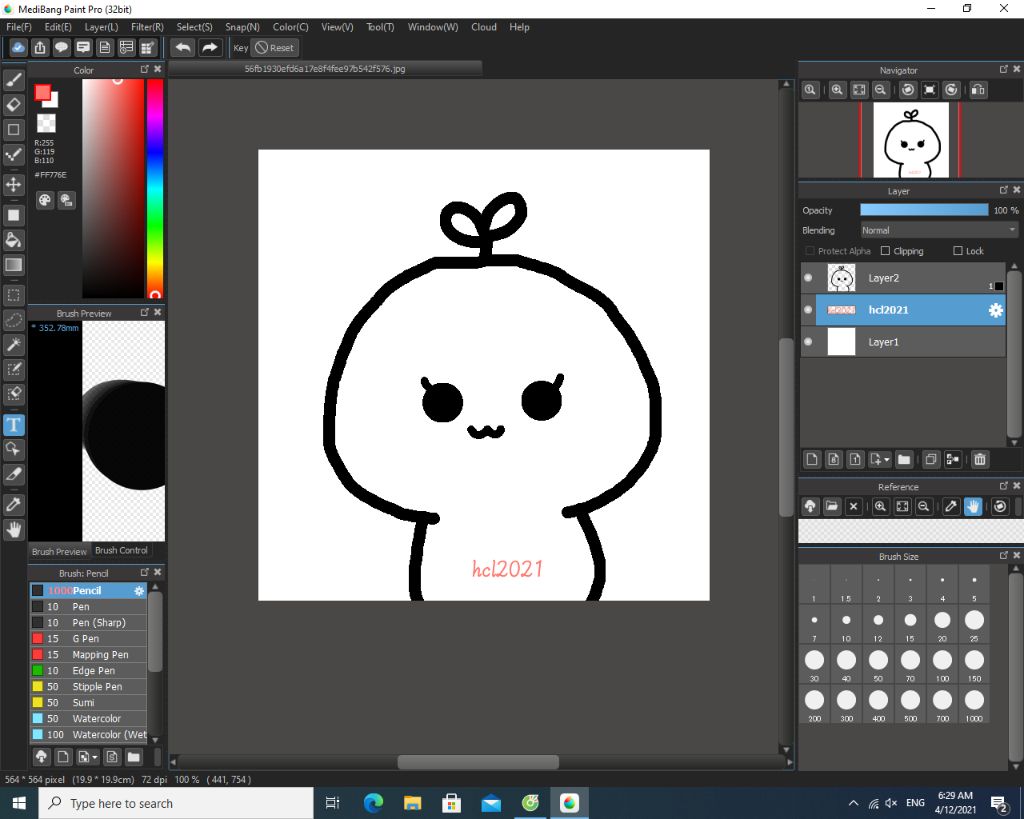Viewport: 1024px width, 819px height.
Task: Enable the Clipping checkbox
Action: [885, 251]
